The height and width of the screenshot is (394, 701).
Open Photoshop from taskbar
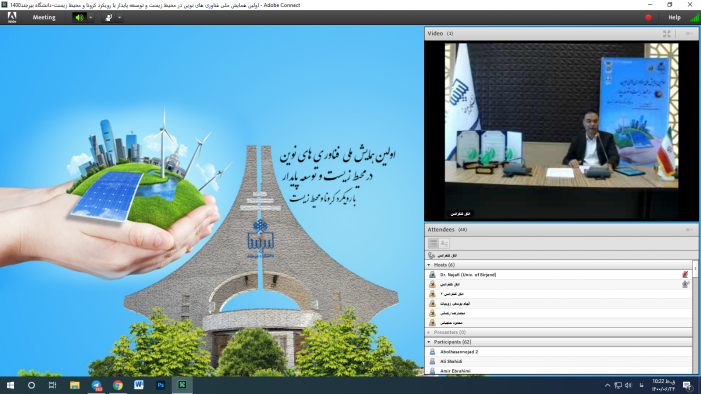(160, 385)
